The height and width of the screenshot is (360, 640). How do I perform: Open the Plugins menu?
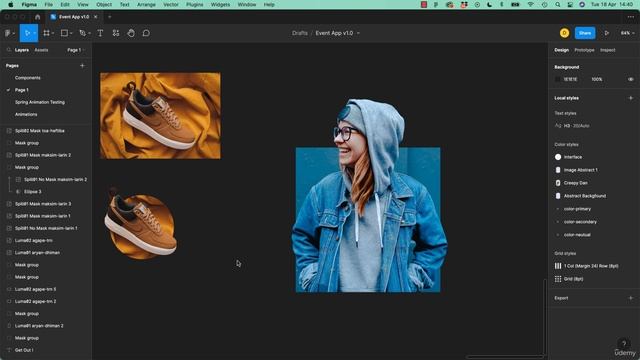pyautogui.click(x=195, y=4)
